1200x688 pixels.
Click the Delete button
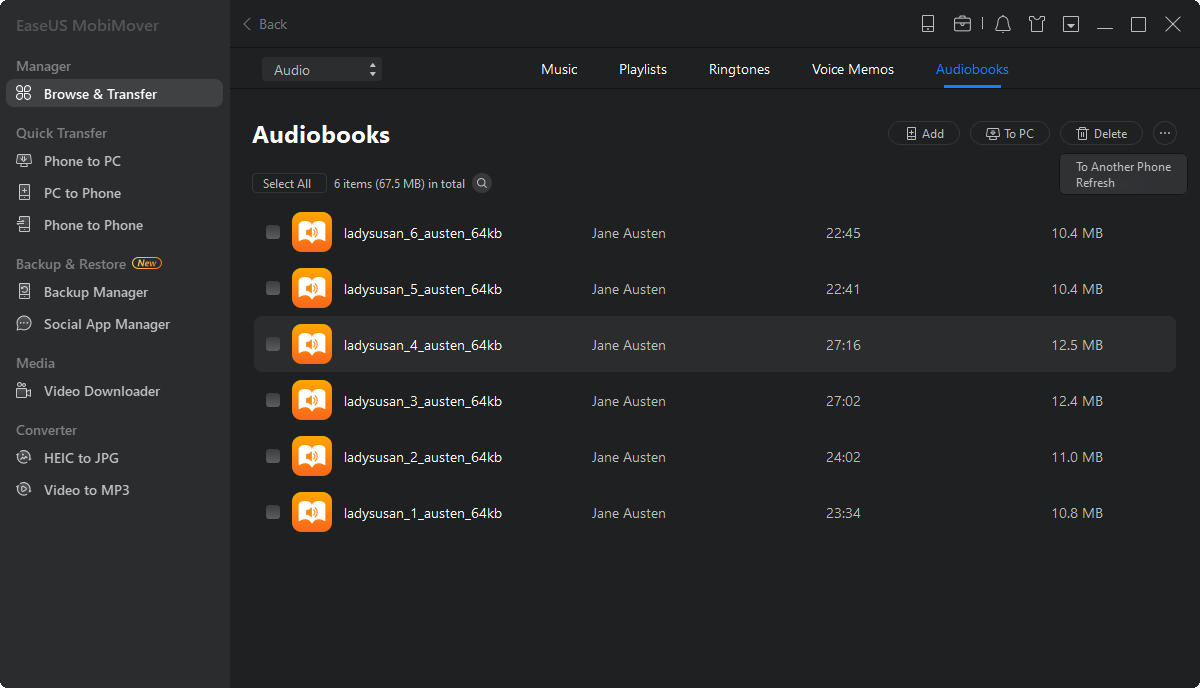click(x=1101, y=133)
